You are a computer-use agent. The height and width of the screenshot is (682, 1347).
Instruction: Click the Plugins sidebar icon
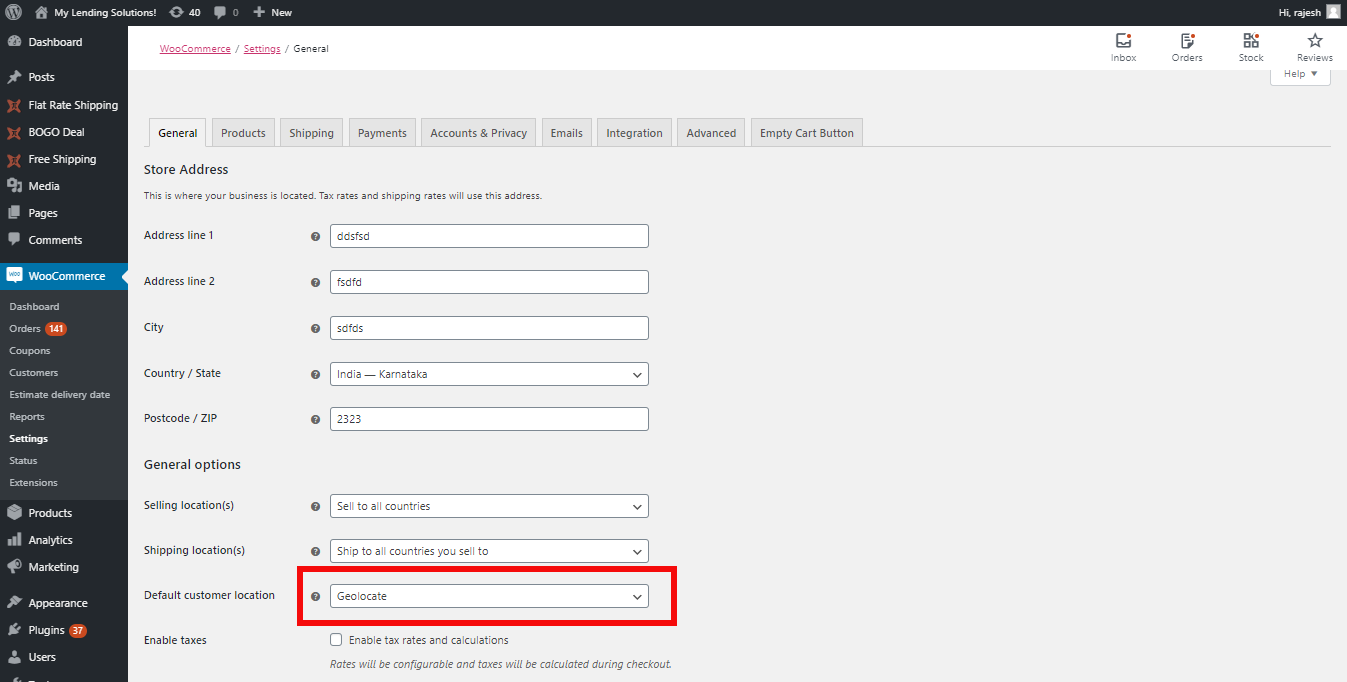(x=14, y=630)
